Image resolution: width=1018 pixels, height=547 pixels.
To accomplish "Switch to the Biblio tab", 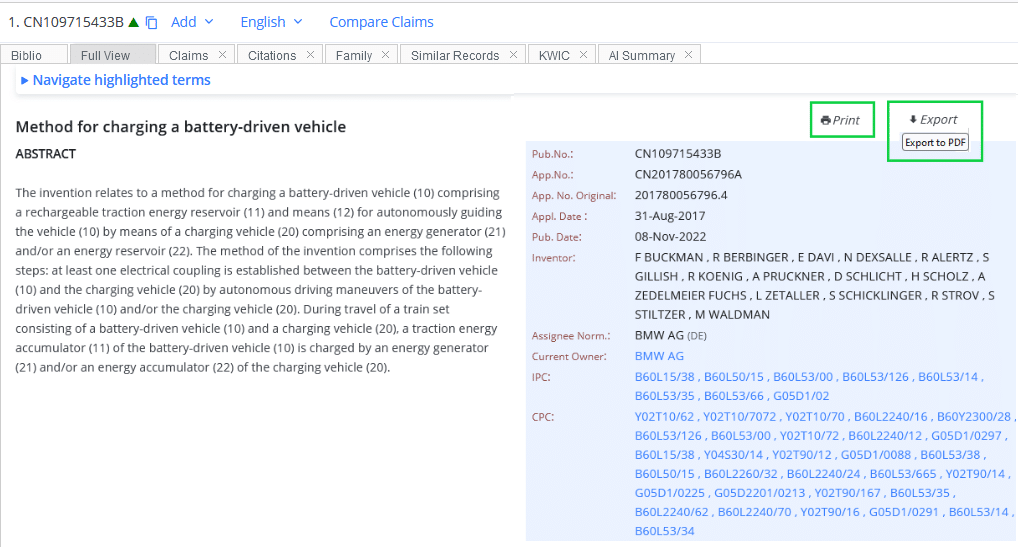I will pyautogui.click(x=33, y=55).
